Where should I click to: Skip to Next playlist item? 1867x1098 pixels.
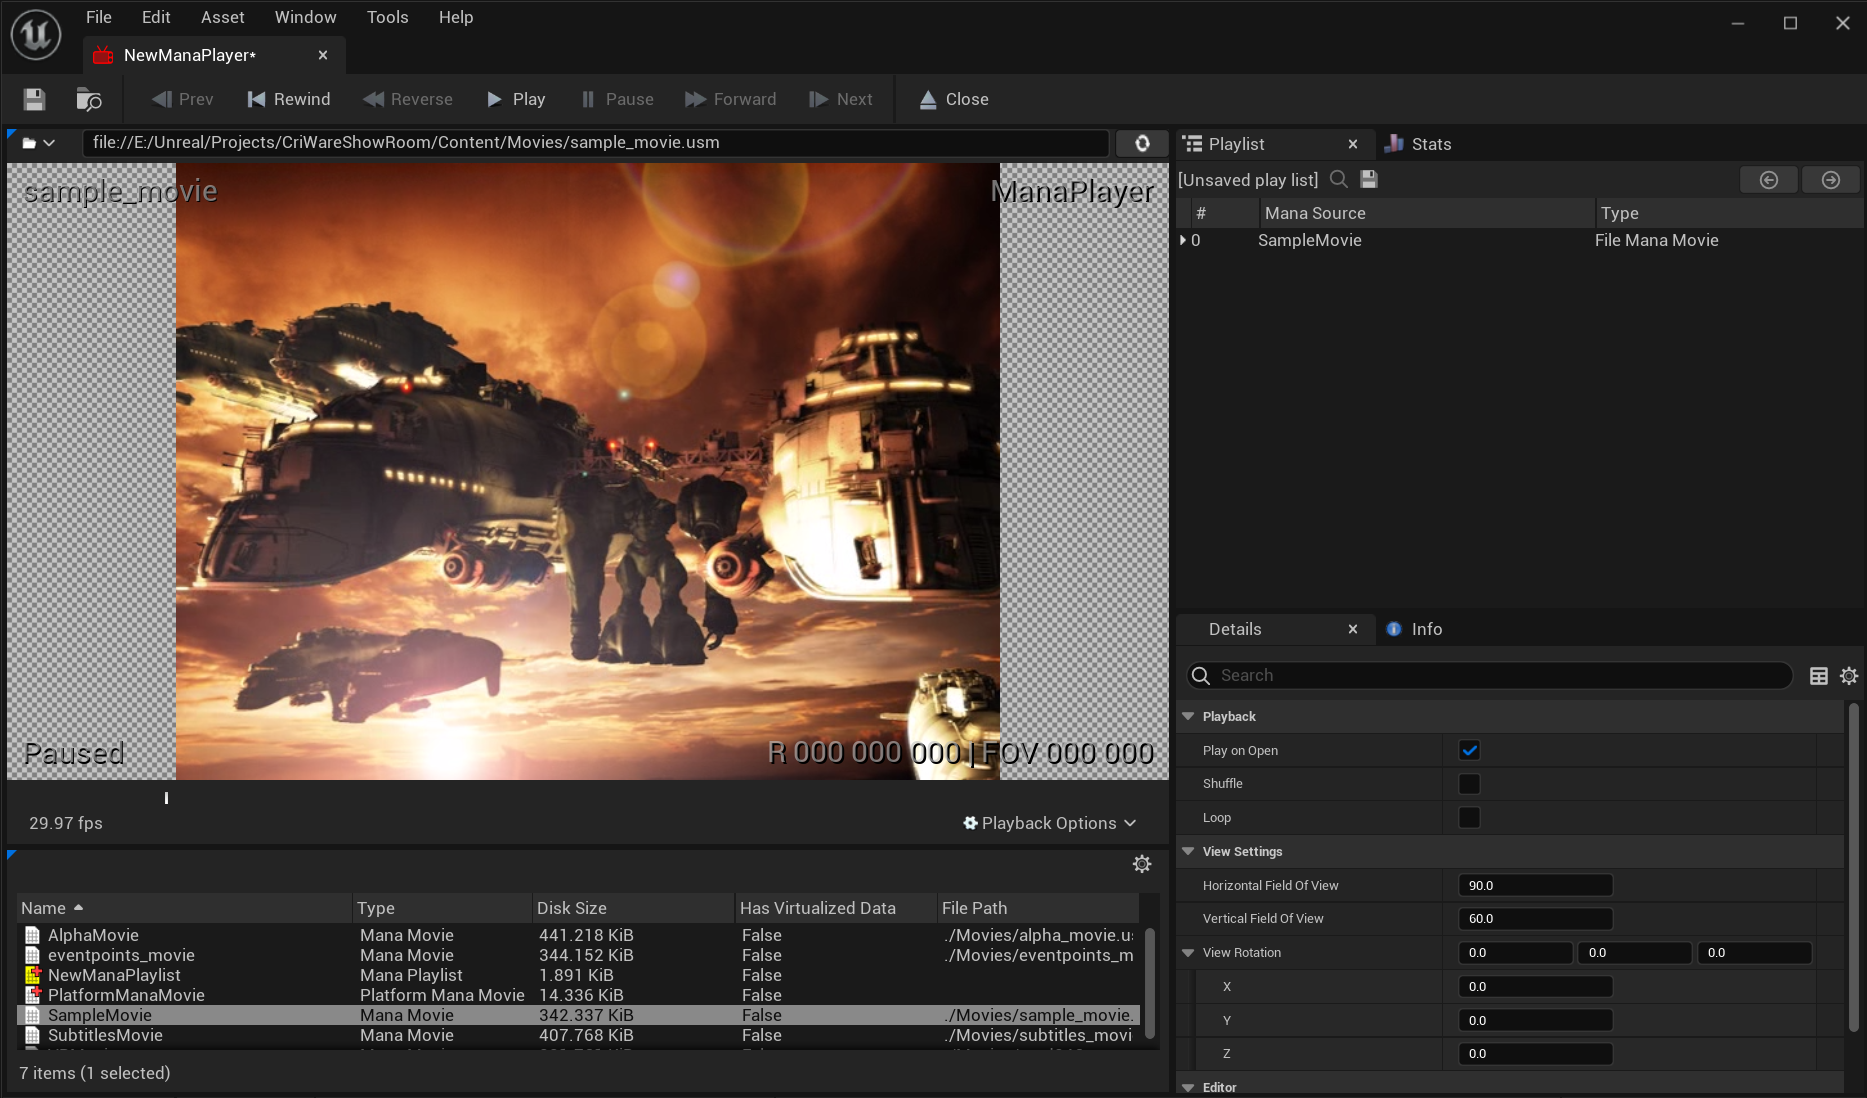point(840,99)
